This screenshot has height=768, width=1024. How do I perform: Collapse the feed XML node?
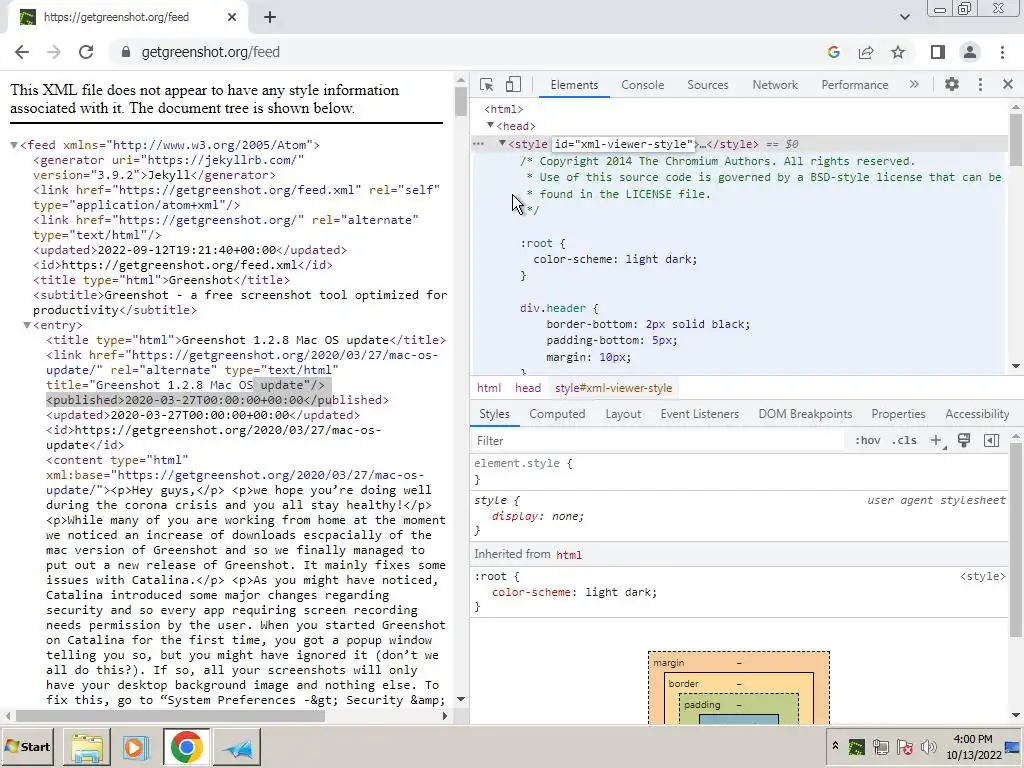14,145
